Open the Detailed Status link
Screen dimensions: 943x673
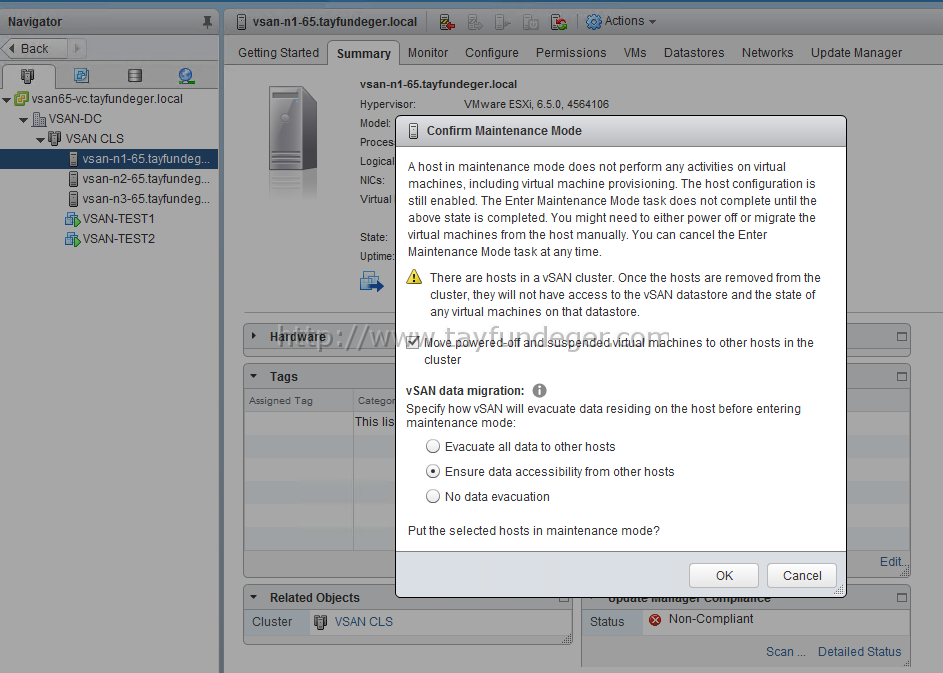click(x=859, y=651)
